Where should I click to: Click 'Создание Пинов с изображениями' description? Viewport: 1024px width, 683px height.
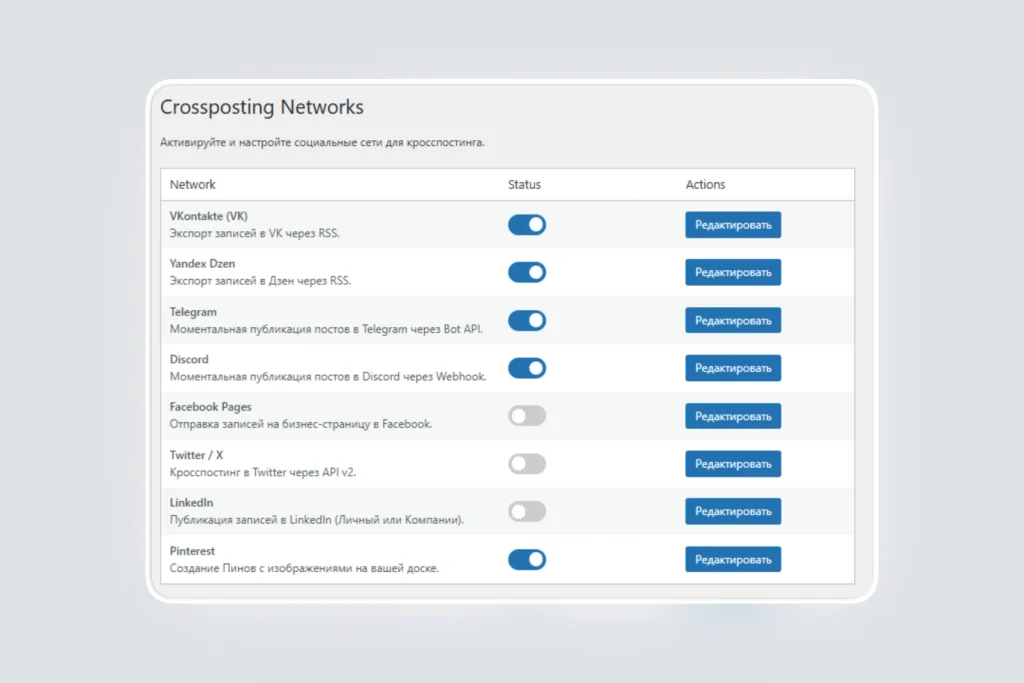[304, 568]
